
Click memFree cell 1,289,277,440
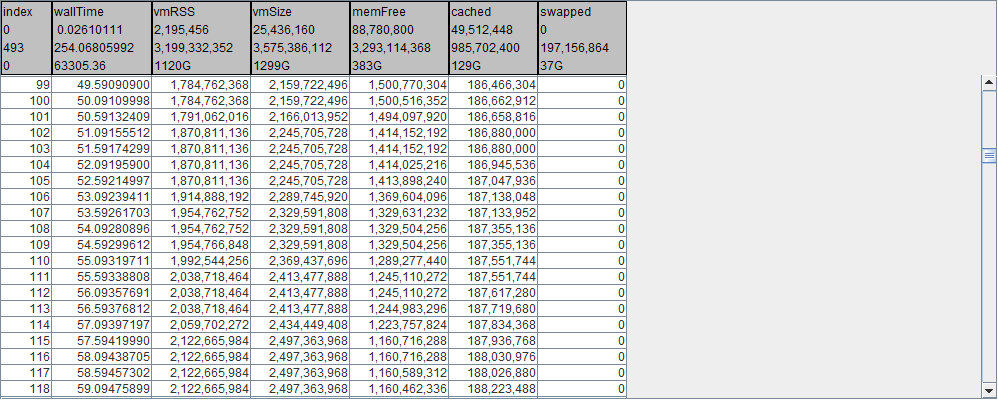click(x=398, y=261)
